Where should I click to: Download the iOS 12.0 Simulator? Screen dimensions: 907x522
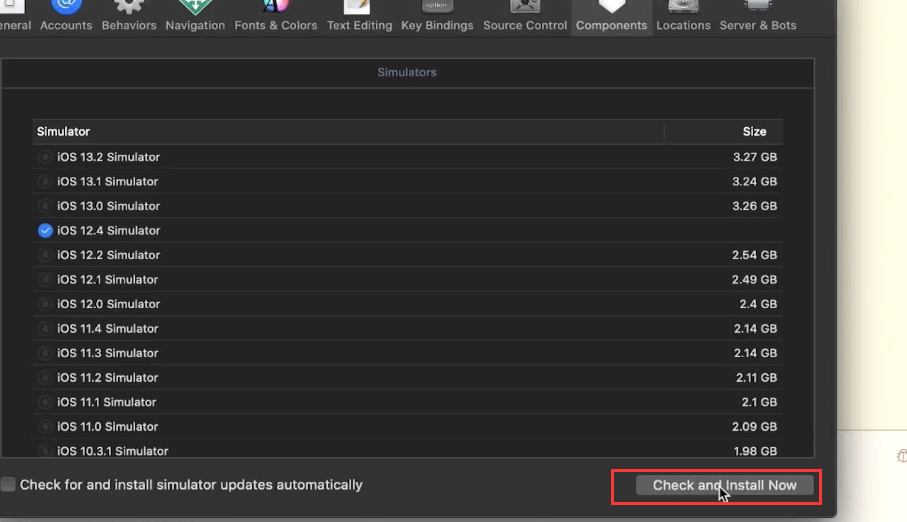pos(45,304)
